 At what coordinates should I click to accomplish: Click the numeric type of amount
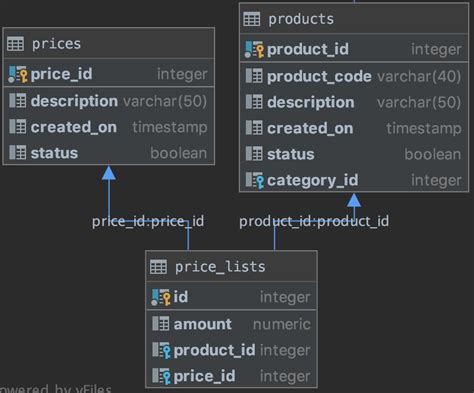282,324
